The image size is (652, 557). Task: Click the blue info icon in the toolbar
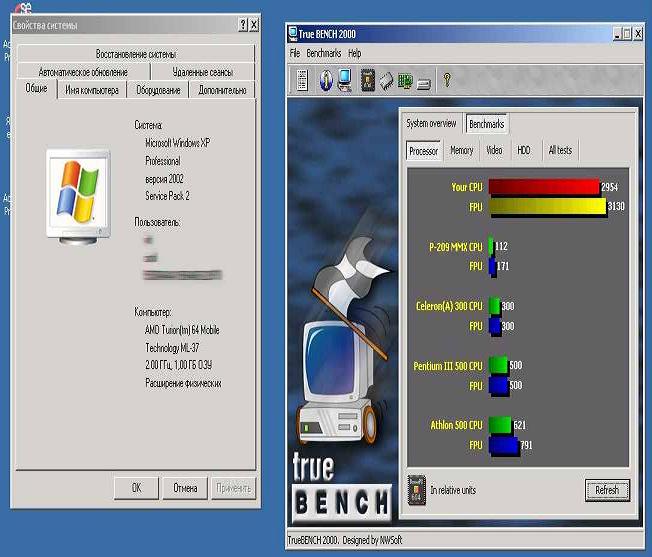pos(326,80)
